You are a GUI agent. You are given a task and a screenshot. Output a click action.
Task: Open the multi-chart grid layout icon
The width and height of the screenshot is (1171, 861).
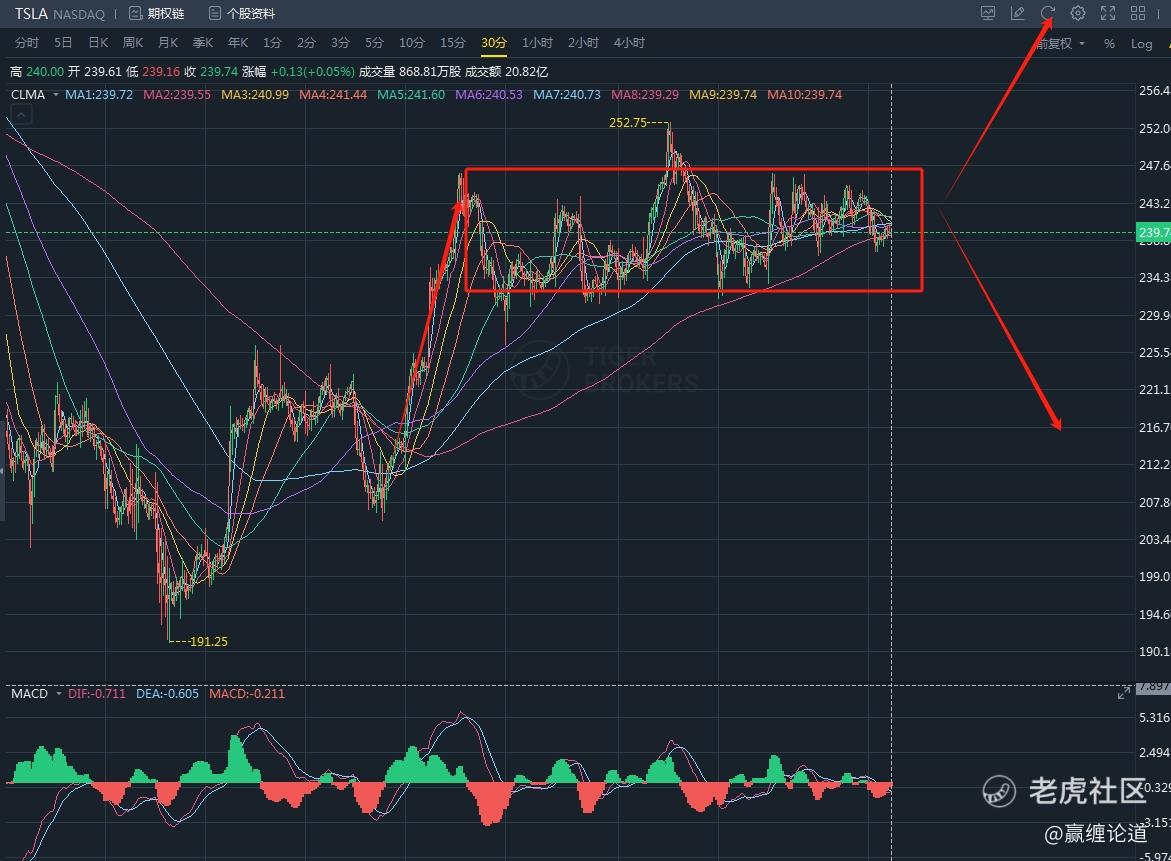click(x=1138, y=13)
